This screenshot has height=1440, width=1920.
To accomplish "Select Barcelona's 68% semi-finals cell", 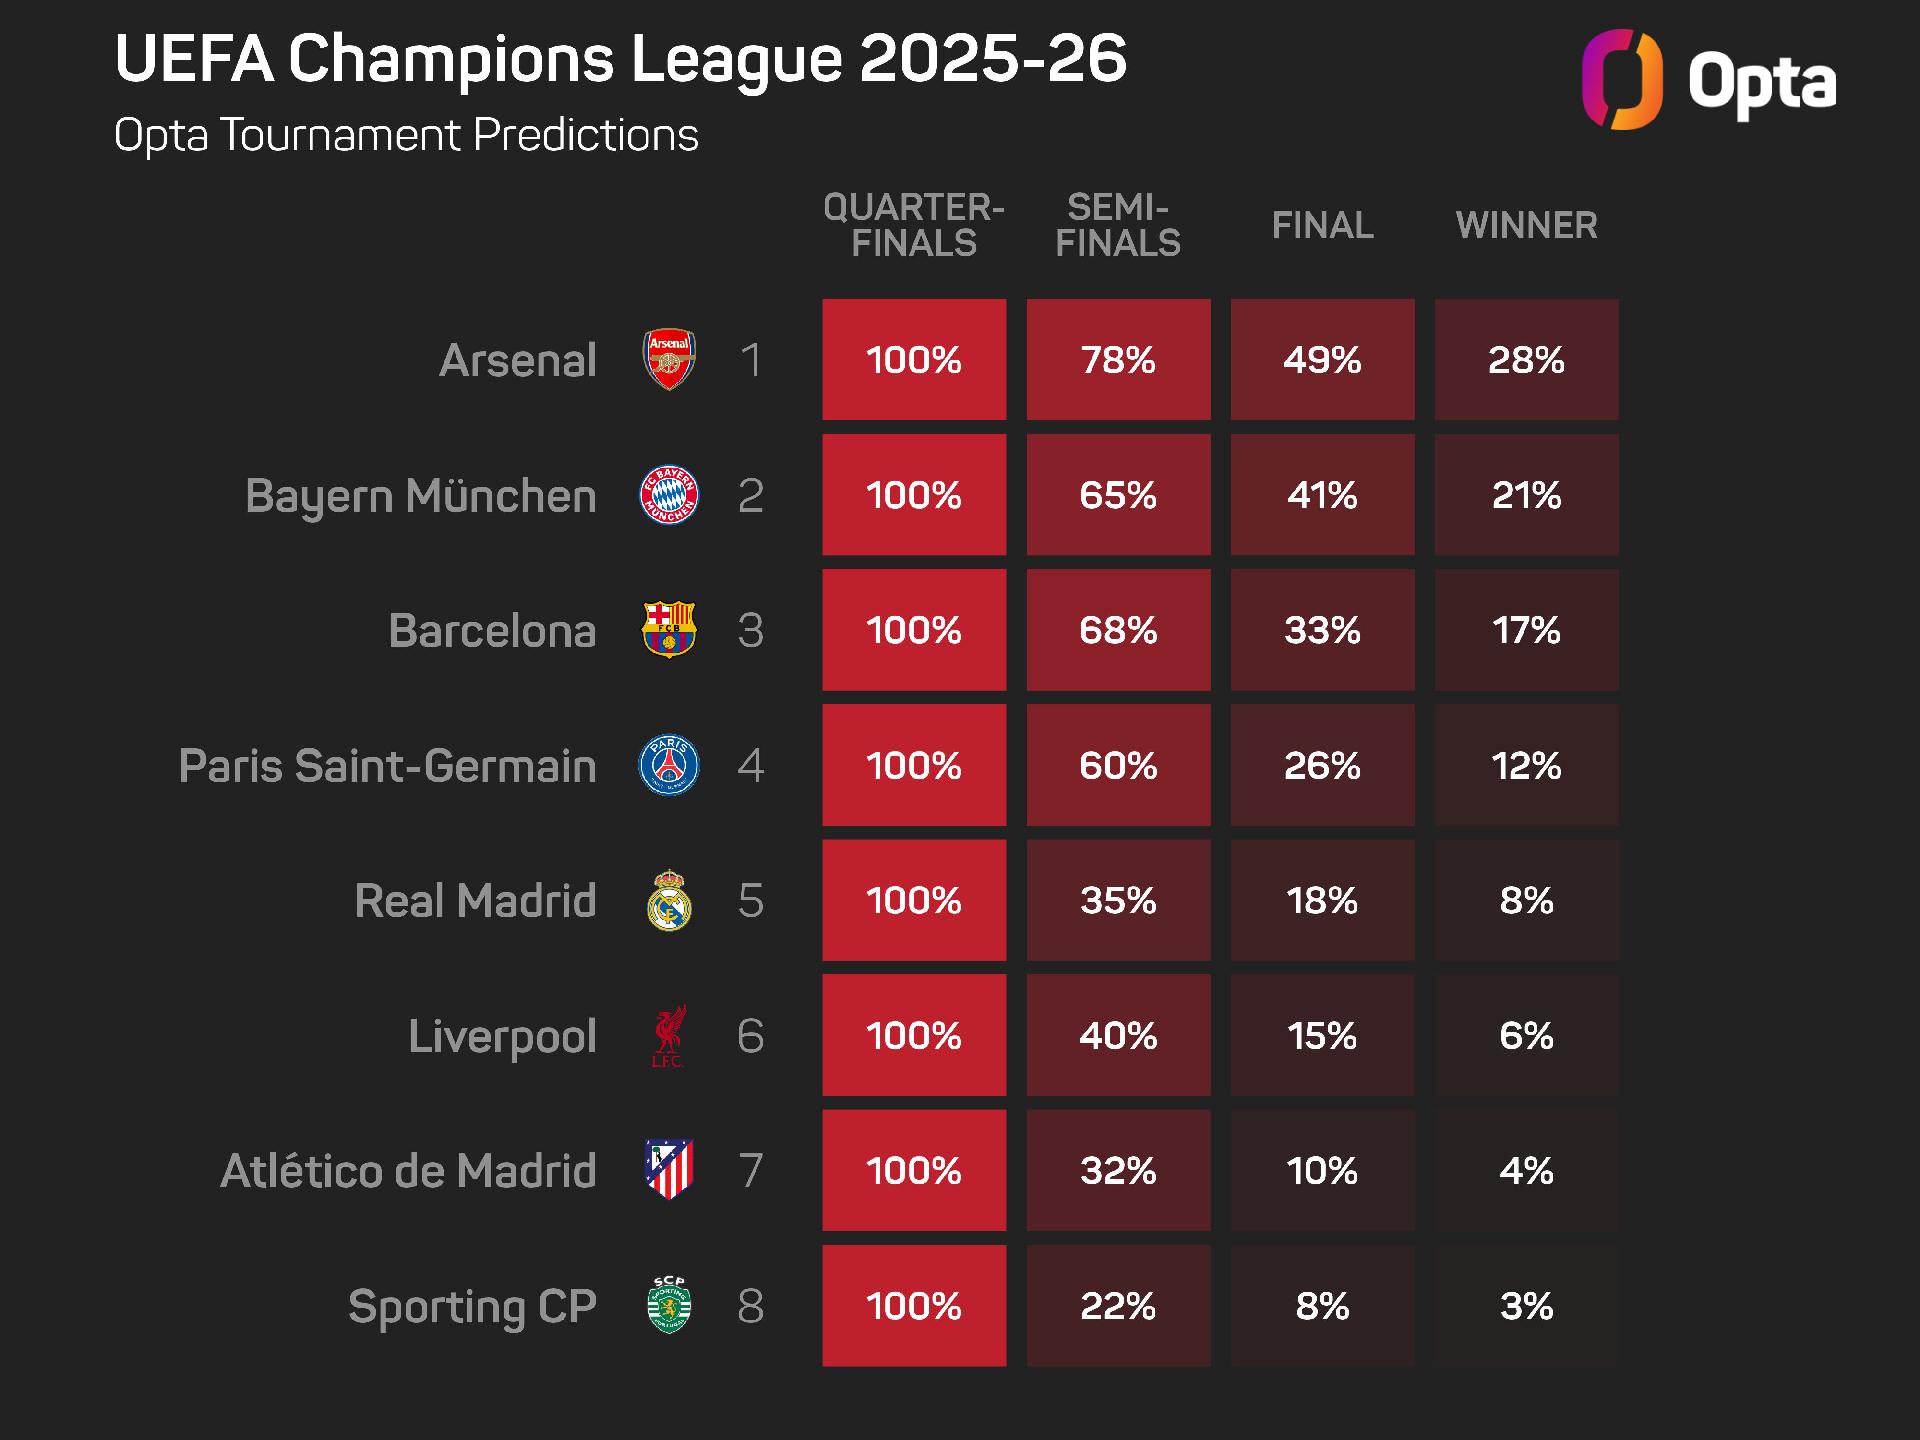I will pos(1118,630).
